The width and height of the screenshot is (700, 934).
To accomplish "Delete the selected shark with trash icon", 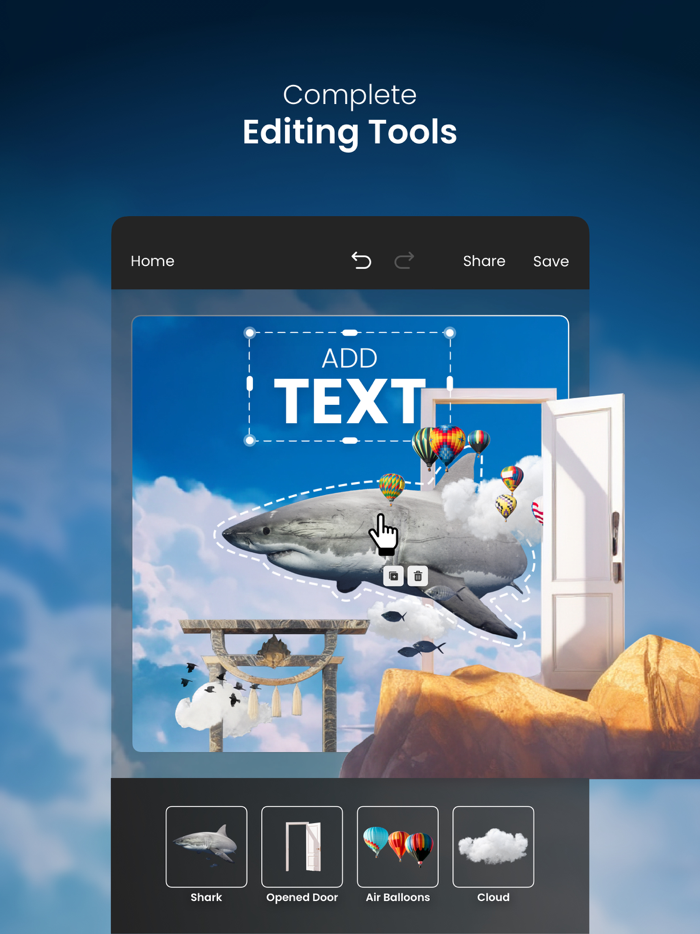I will (418, 576).
